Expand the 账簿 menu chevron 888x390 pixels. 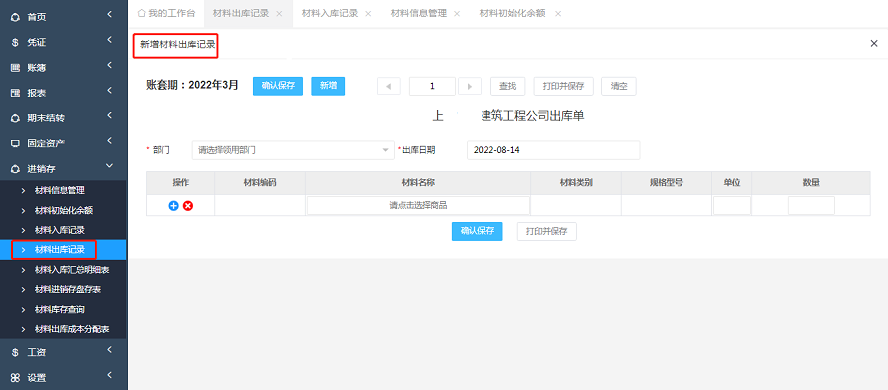coord(109,65)
